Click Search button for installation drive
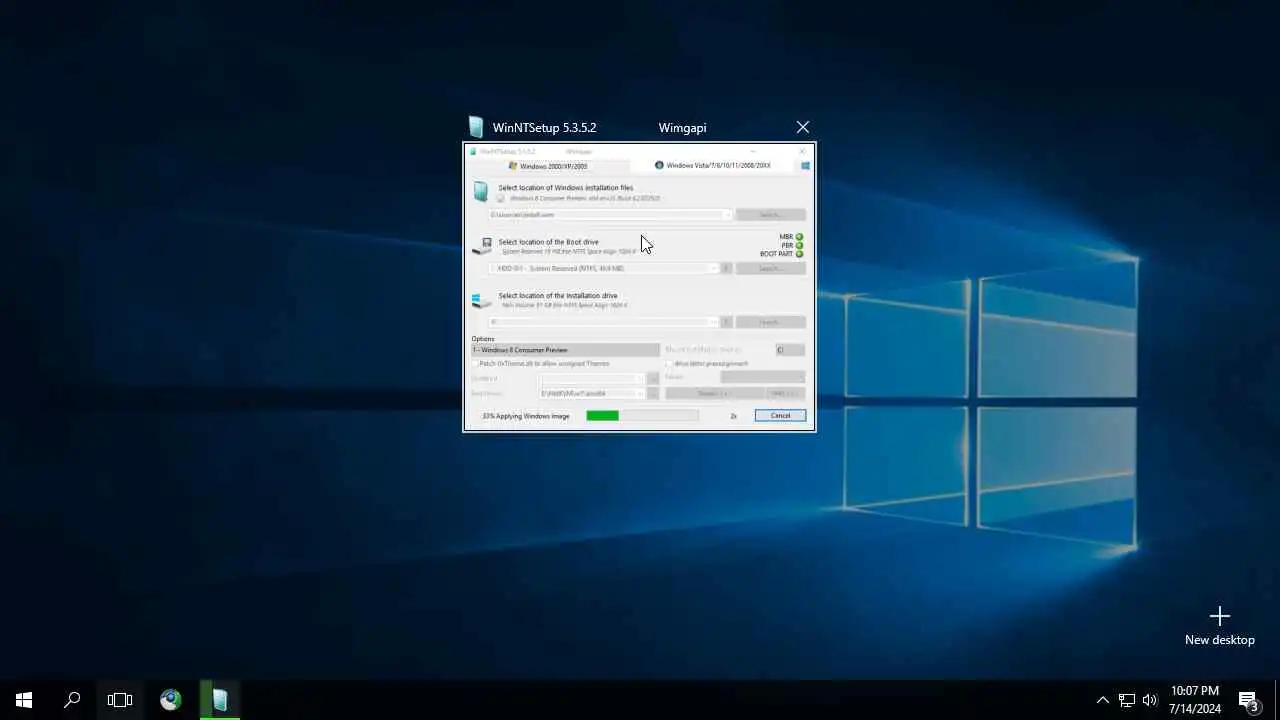Image resolution: width=1280 pixels, height=720 pixels. [770, 322]
